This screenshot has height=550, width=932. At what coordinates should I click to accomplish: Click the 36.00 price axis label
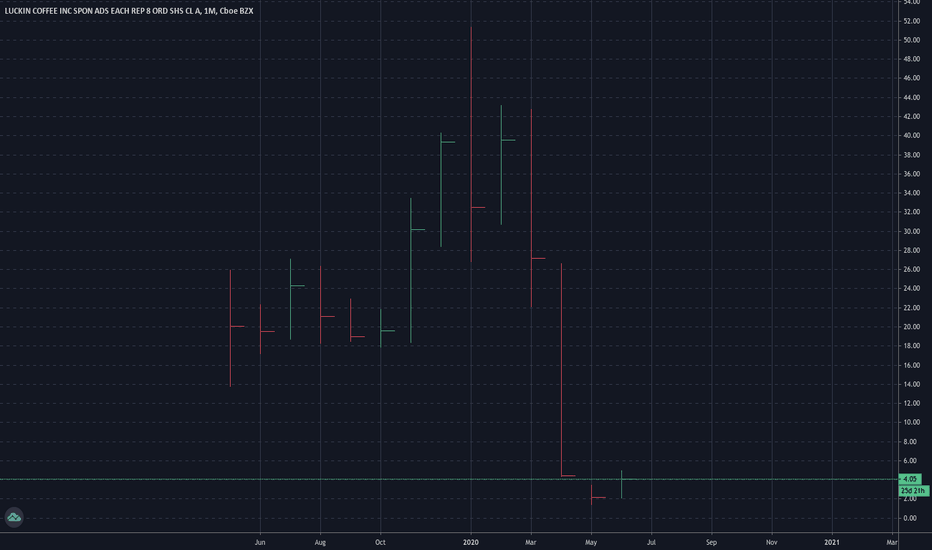click(911, 174)
